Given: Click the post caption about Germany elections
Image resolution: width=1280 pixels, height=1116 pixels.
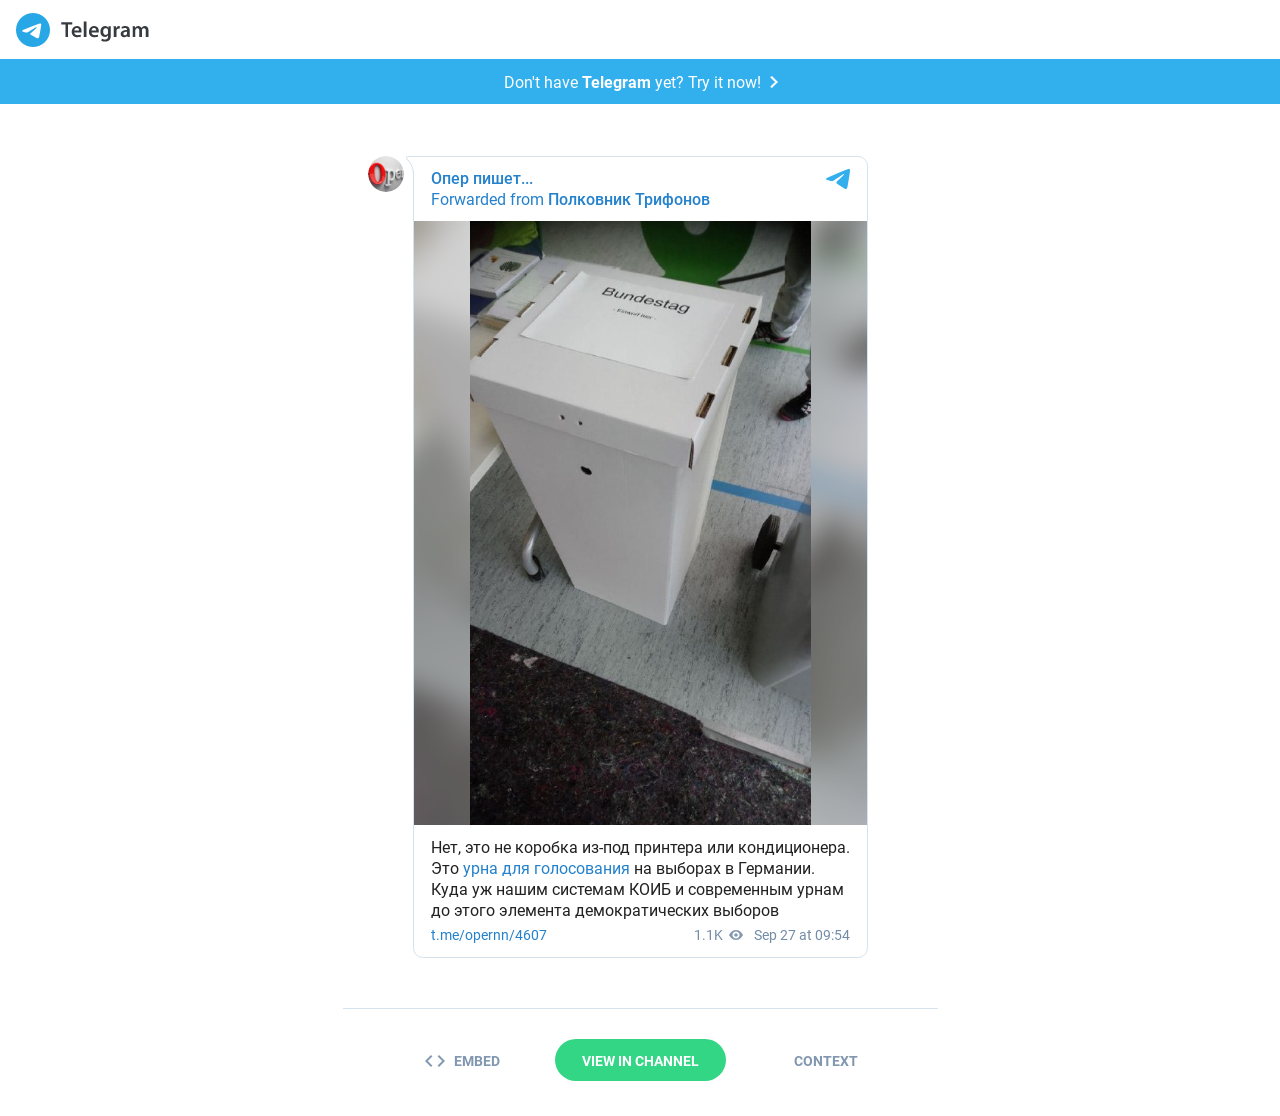Looking at the screenshot, I should (640, 879).
